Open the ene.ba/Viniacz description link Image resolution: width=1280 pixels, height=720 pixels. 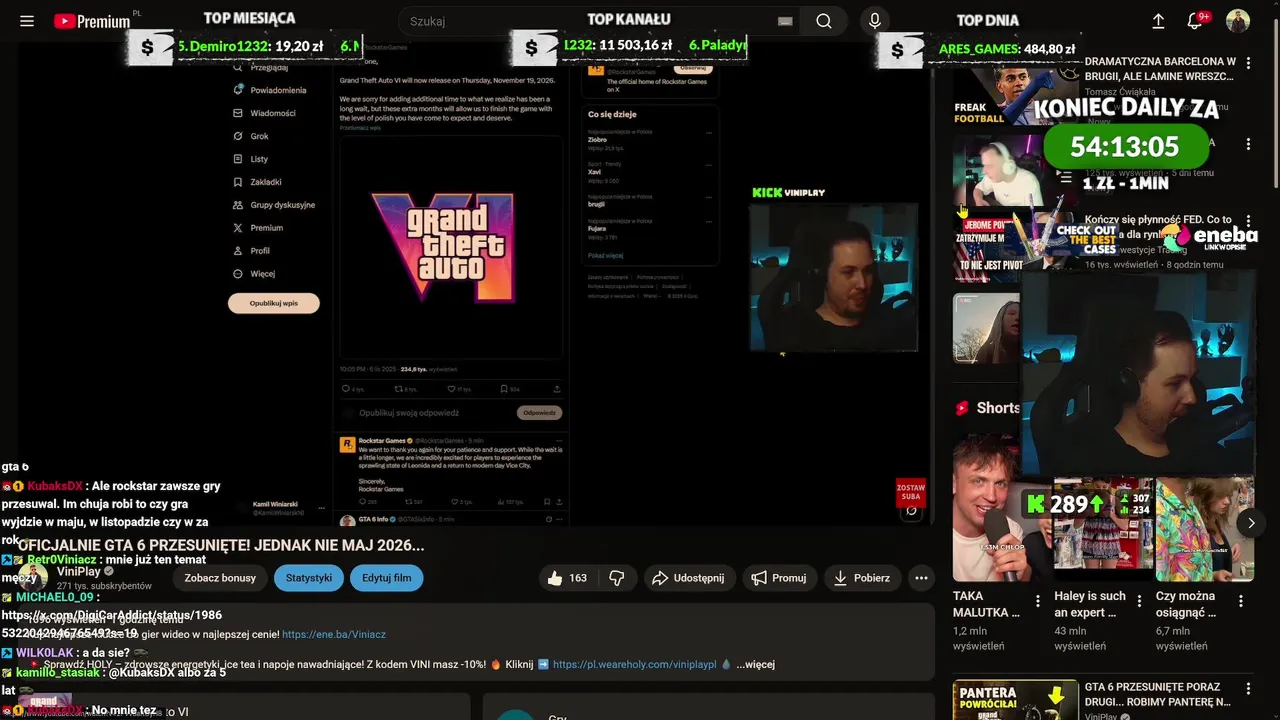[x=334, y=634]
